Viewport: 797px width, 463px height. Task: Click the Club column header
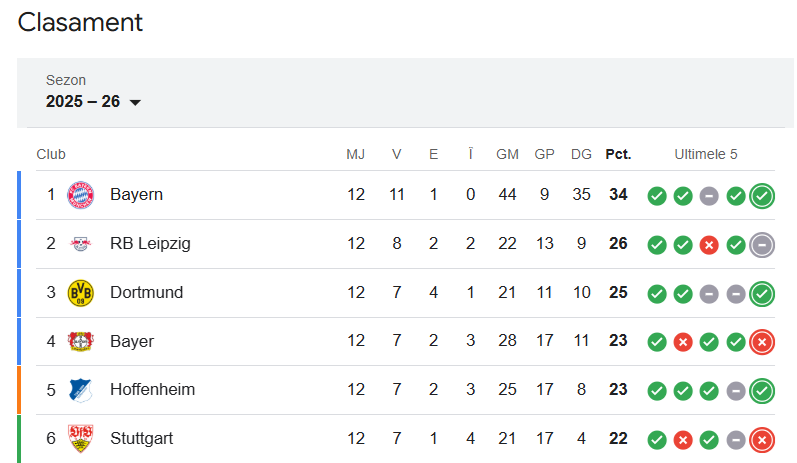click(x=51, y=154)
